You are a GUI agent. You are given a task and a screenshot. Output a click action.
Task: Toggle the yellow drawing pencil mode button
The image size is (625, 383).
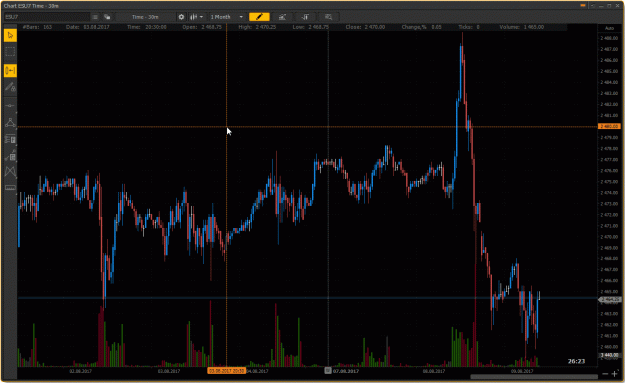(x=259, y=17)
